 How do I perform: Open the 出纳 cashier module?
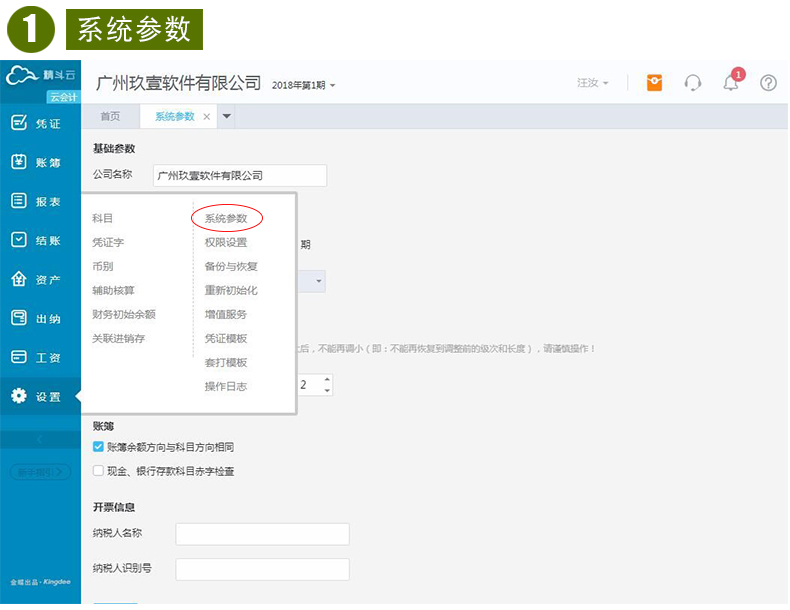(36, 318)
